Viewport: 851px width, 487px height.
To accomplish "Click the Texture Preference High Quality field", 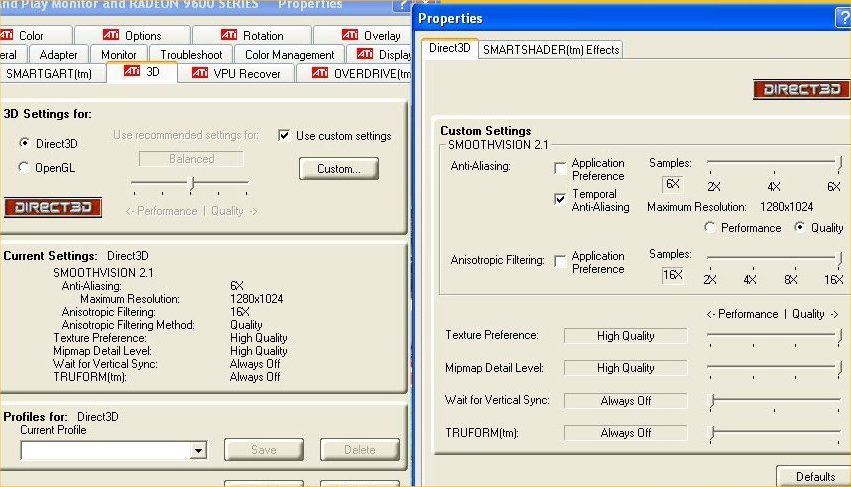I will [625, 336].
